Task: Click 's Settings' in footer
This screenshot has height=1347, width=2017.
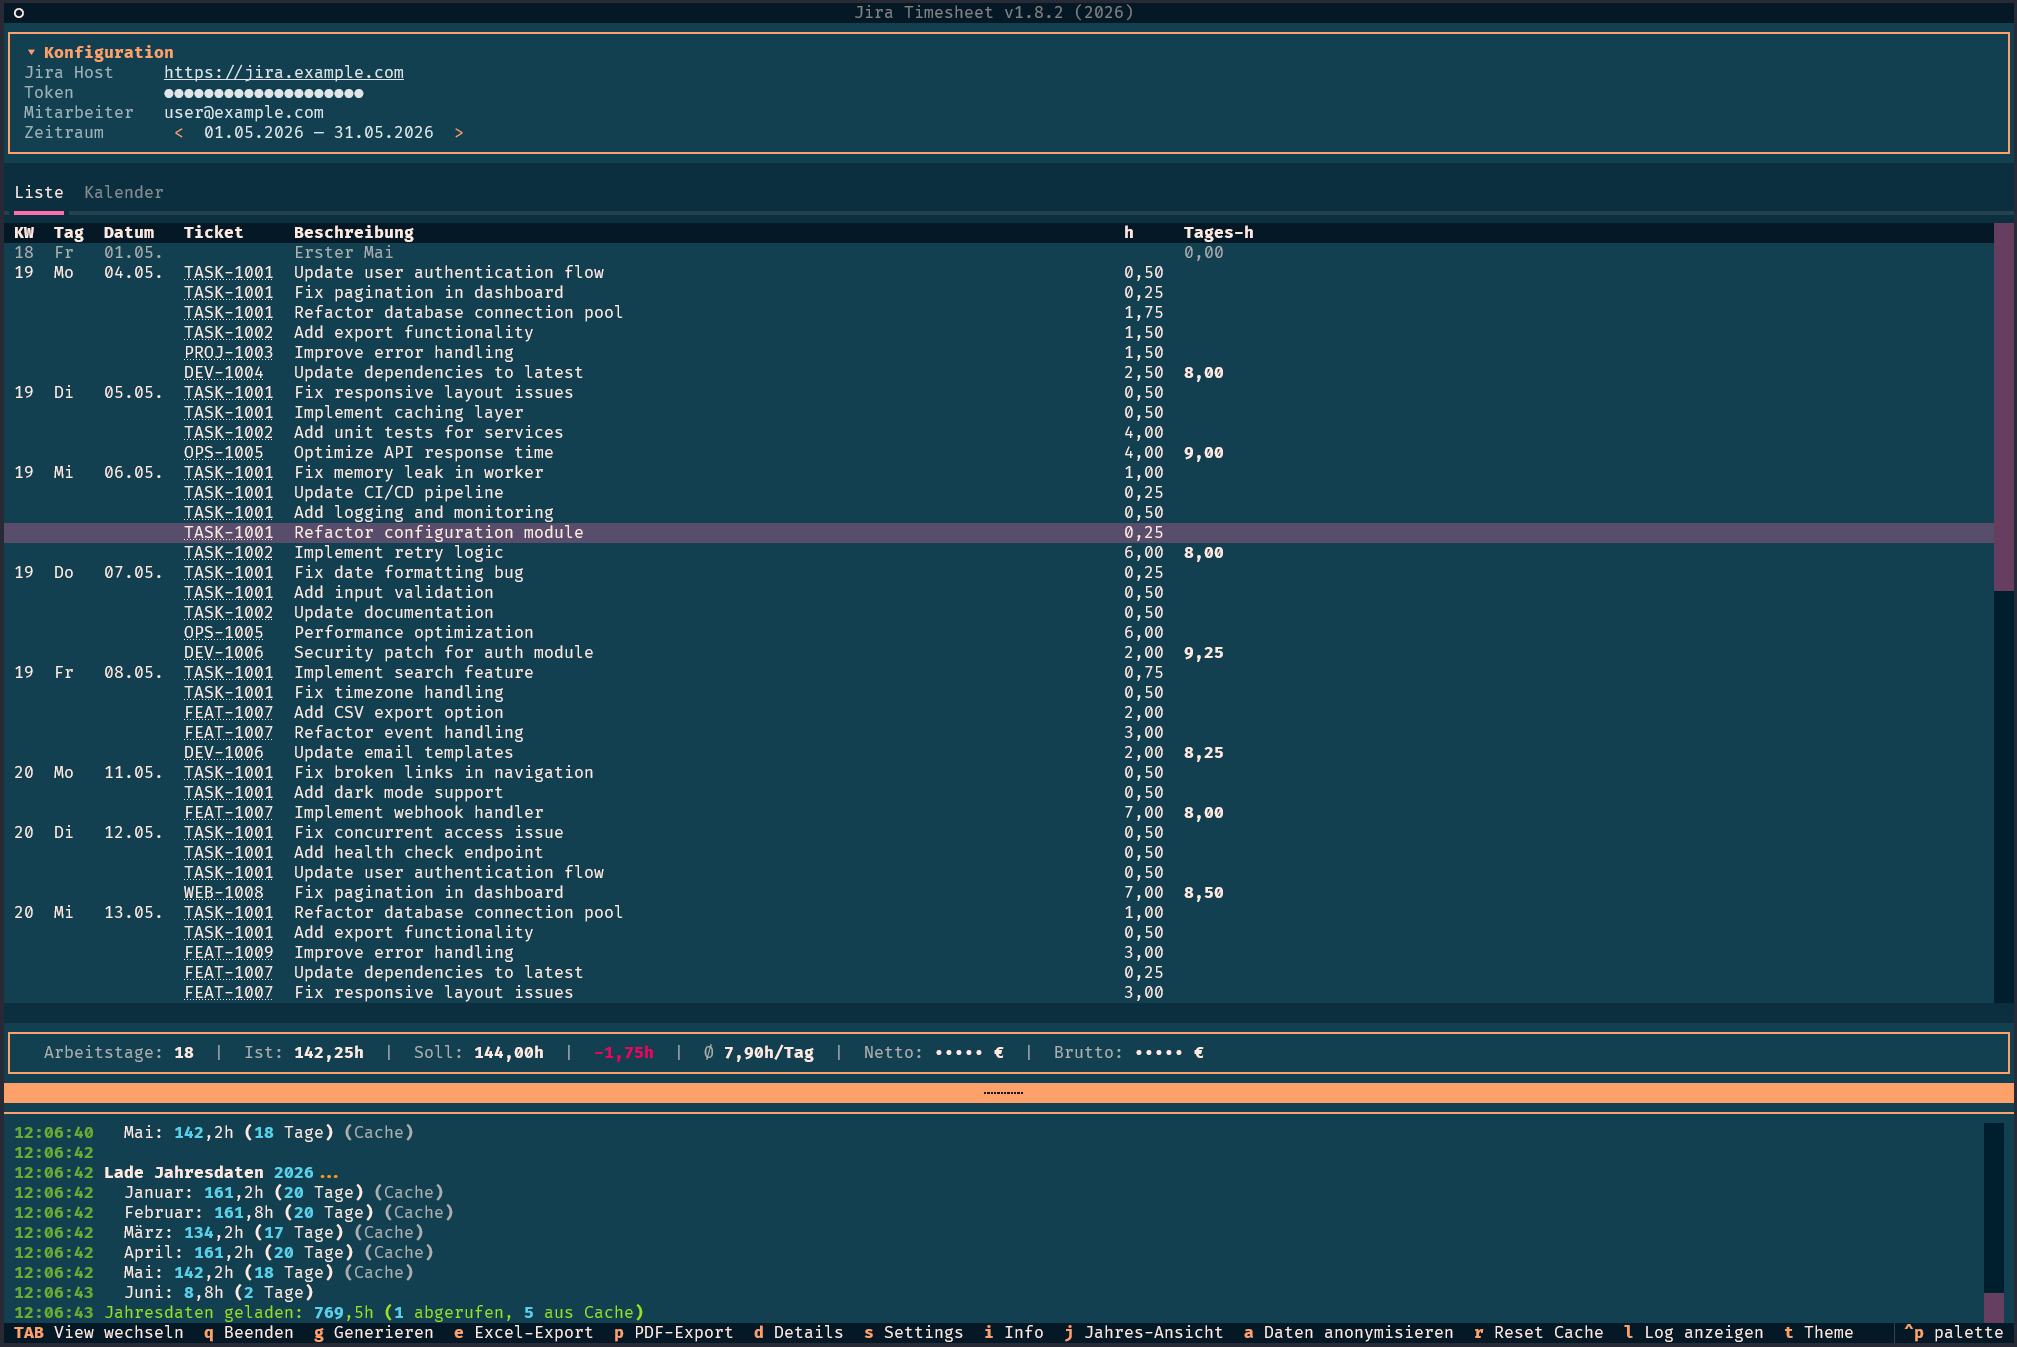Action: tap(914, 1332)
